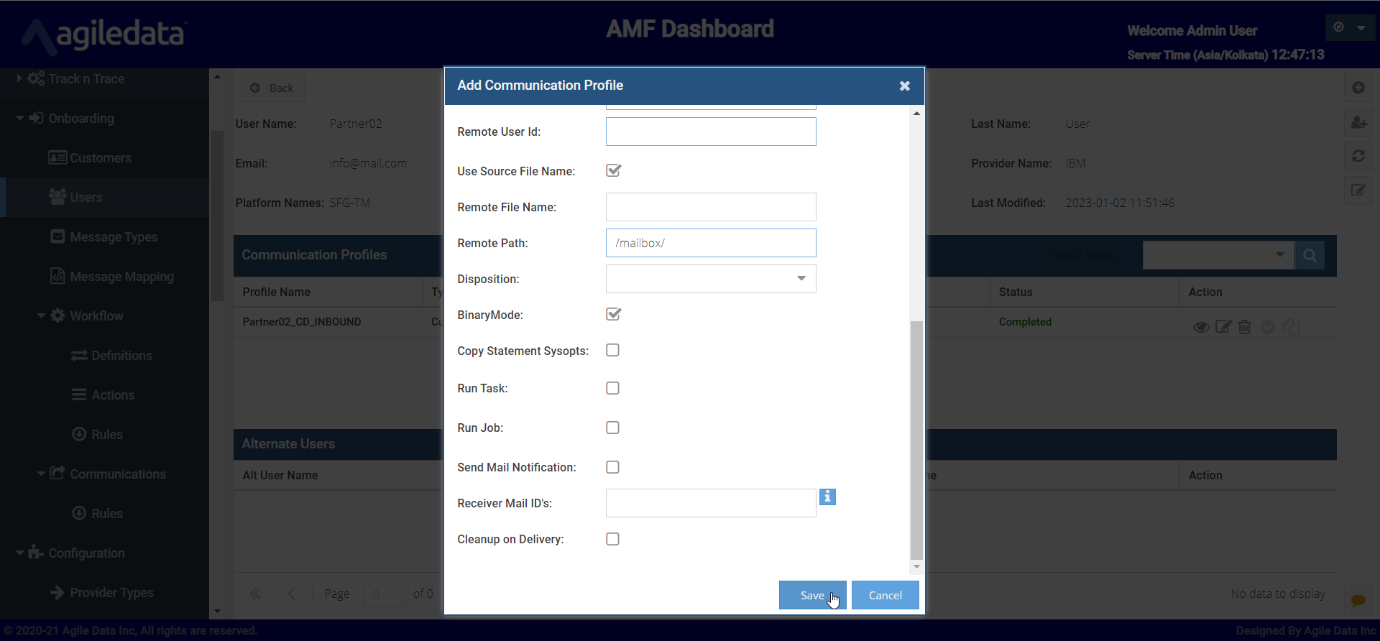Collapse the Workflow tree section

42,316
